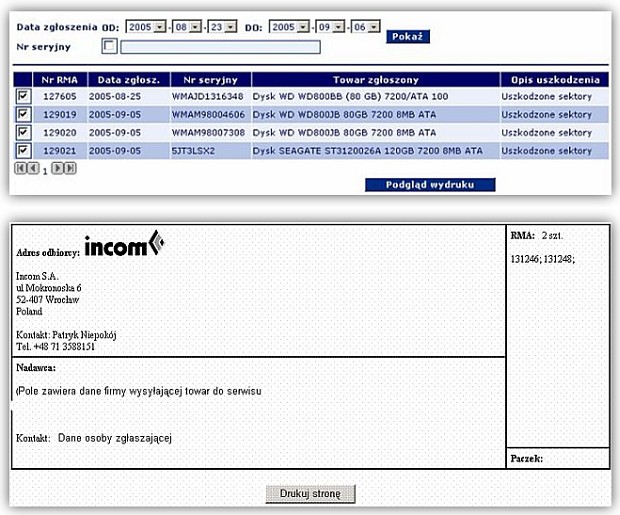620x515 pixels.
Task: Go to next page pagination icon
Action: pyautogui.click(x=57, y=169)
